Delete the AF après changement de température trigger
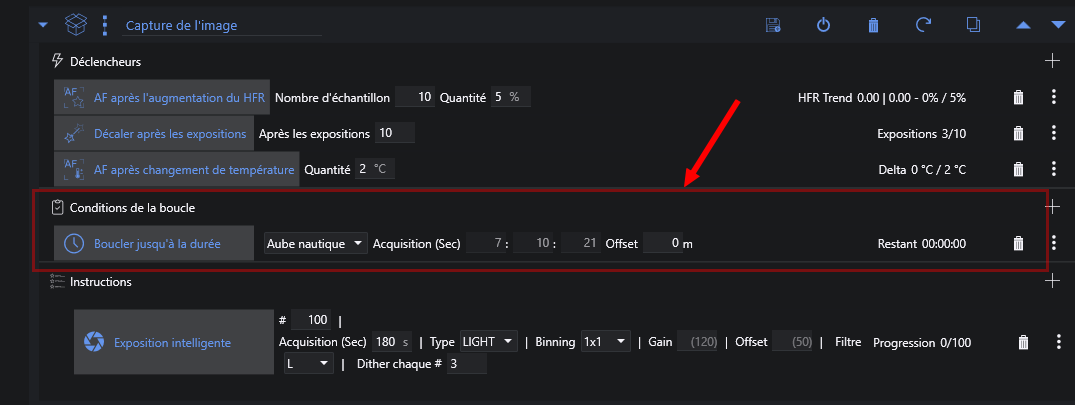Screen dimensions: 1075x405 1018,169
